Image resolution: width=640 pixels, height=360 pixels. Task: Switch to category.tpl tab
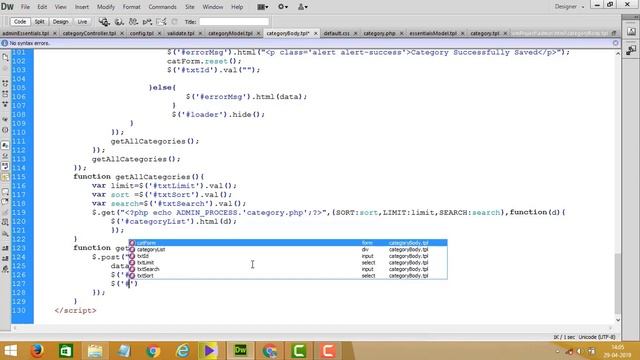[x=484, y=33]
